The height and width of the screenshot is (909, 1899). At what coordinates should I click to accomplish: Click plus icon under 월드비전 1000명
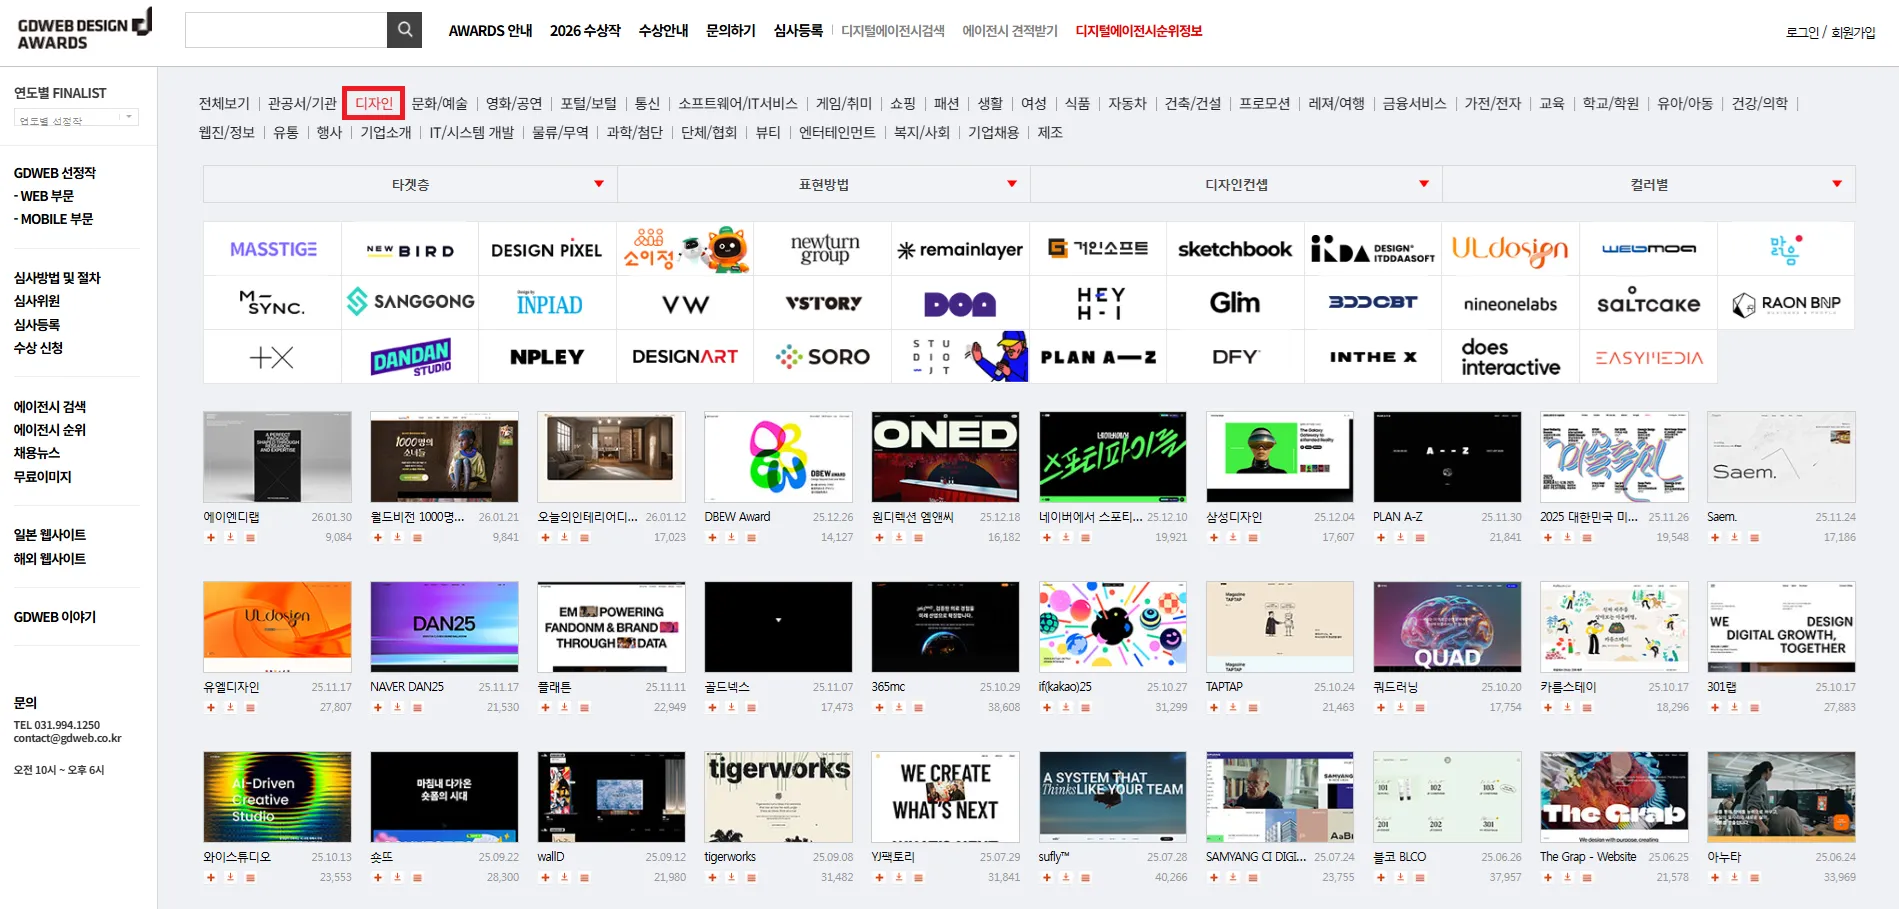tap(378, 538)
